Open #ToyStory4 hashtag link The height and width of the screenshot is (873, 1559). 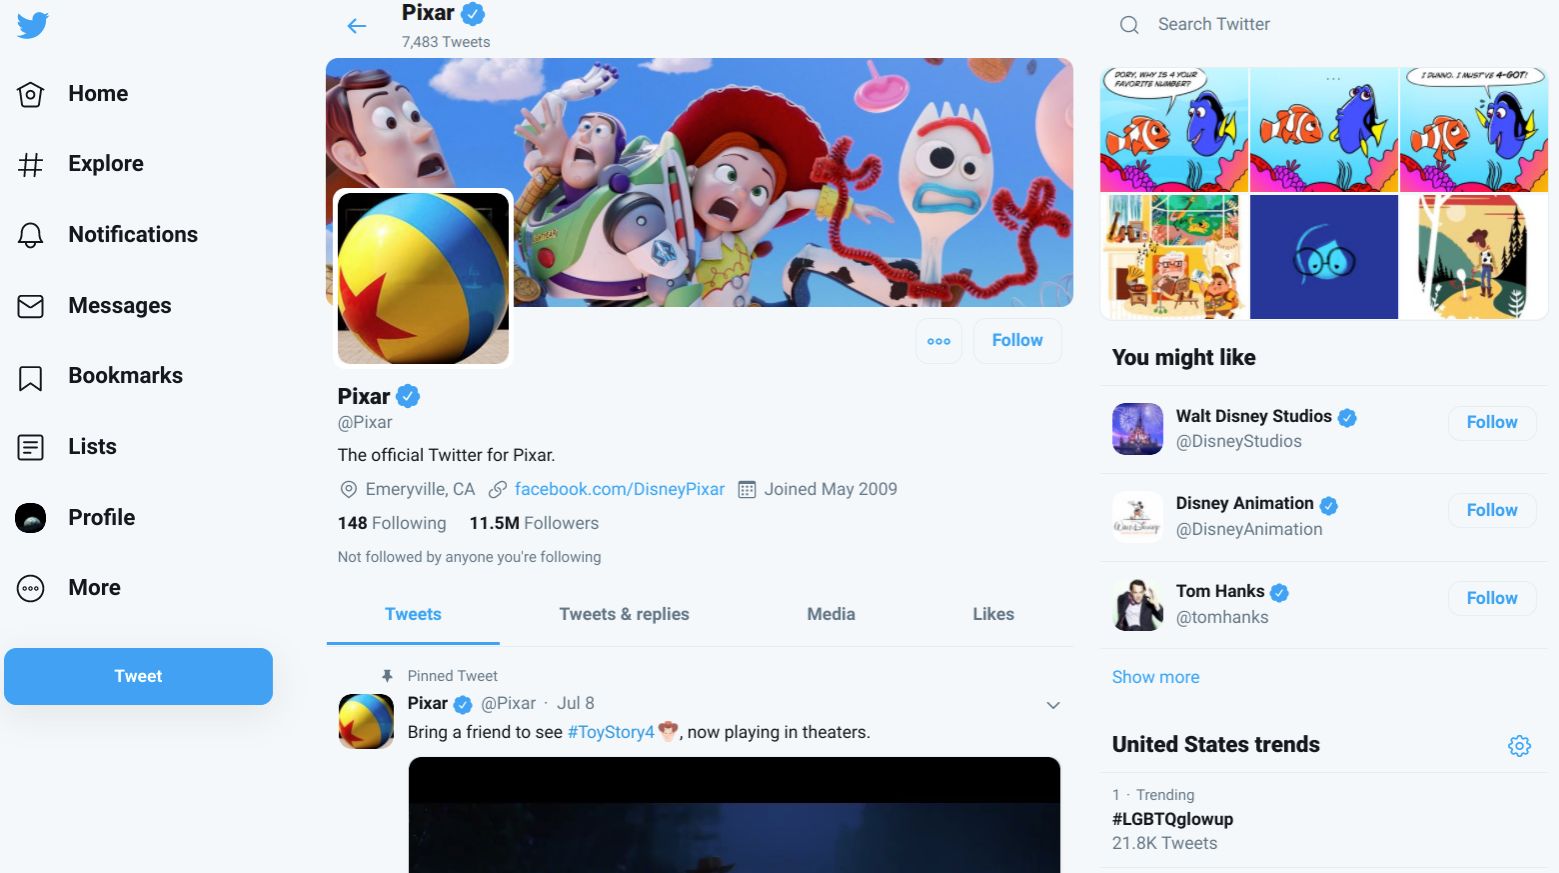611,732
